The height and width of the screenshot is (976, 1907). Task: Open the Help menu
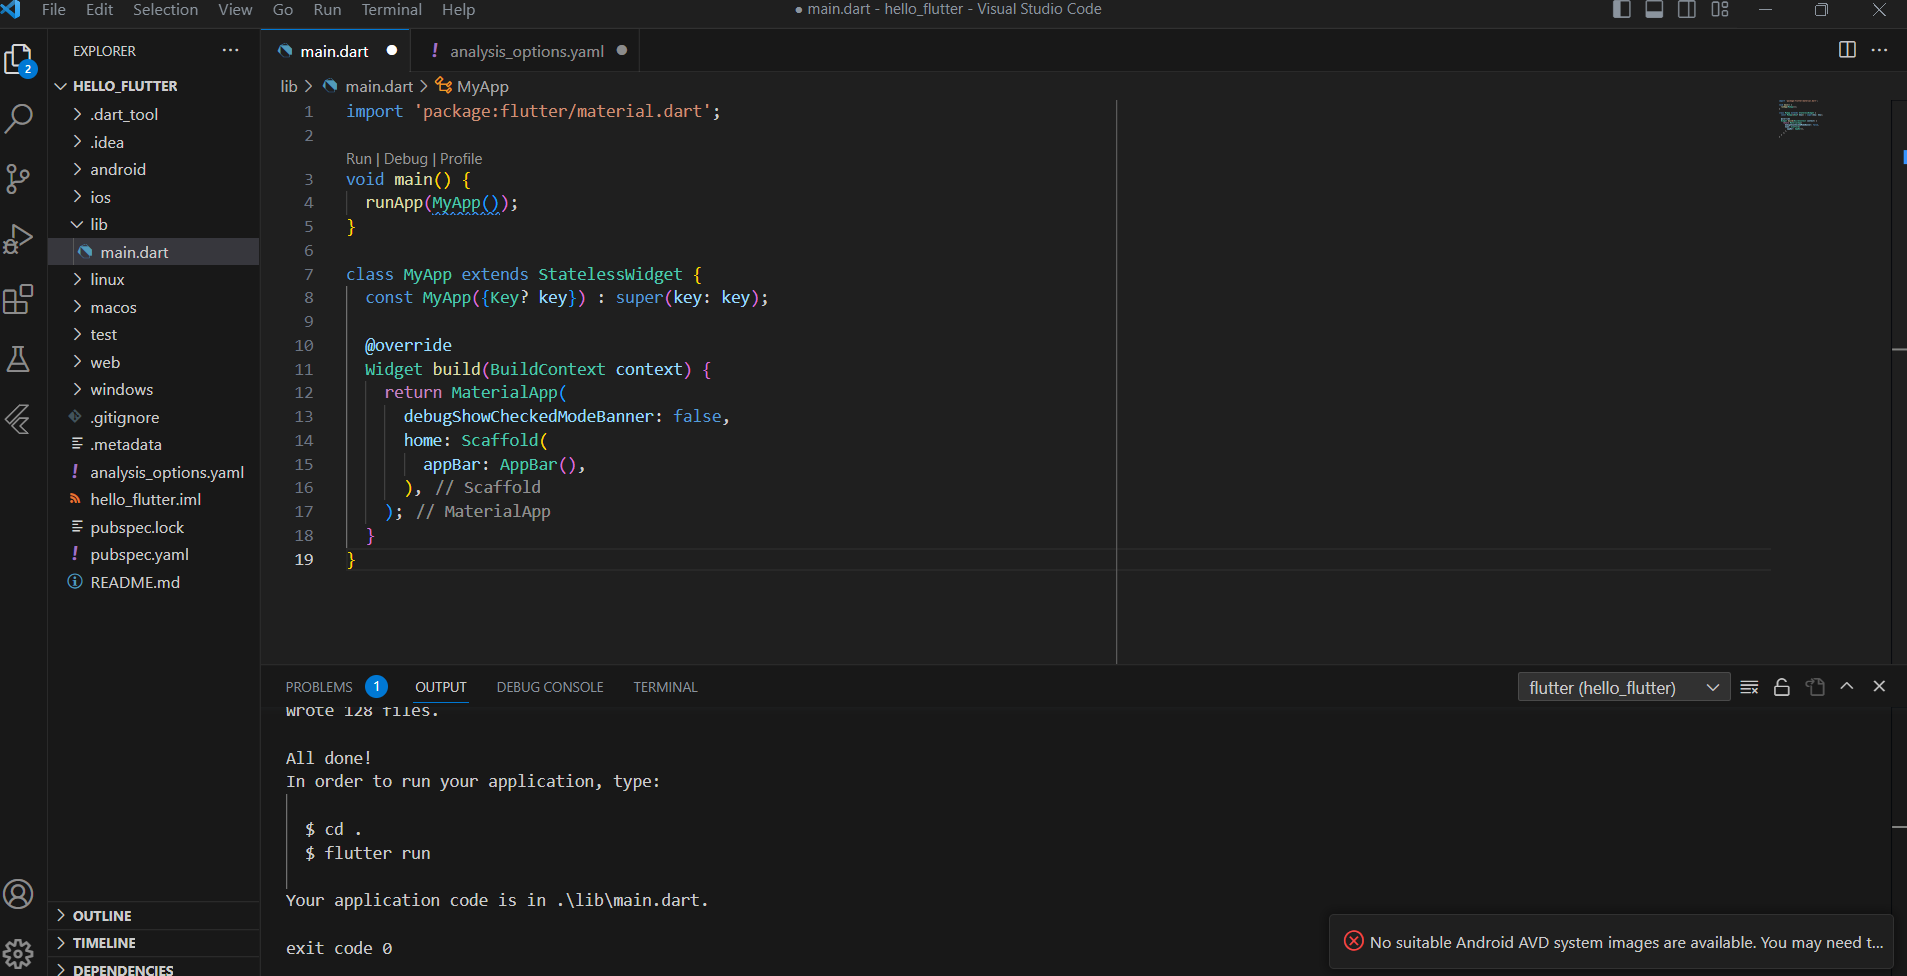(x=458, y=10)
